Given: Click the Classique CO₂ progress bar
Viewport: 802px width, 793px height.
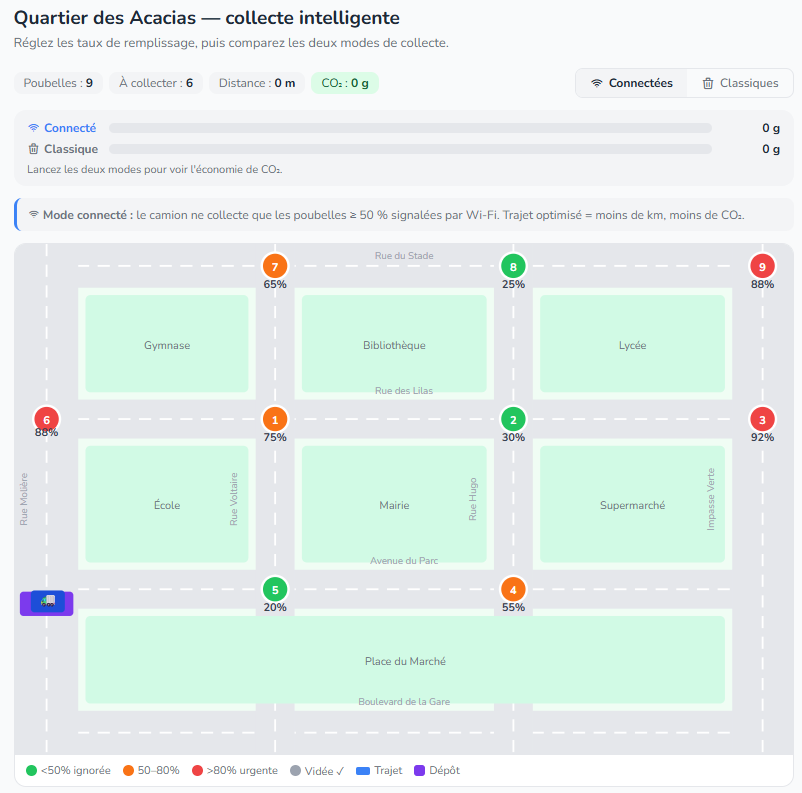Looking at the screenshot, I should pyautogui.click(x=410, y=149).
